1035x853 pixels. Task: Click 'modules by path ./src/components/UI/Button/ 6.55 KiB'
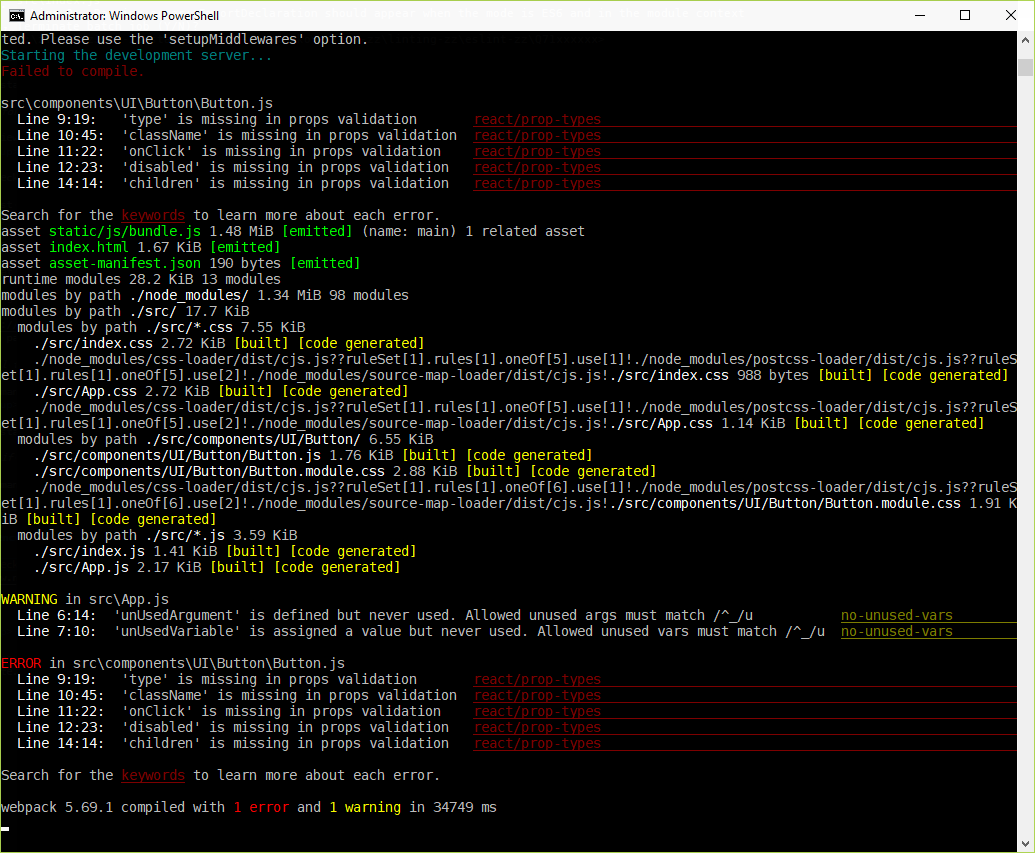(225, 440)
